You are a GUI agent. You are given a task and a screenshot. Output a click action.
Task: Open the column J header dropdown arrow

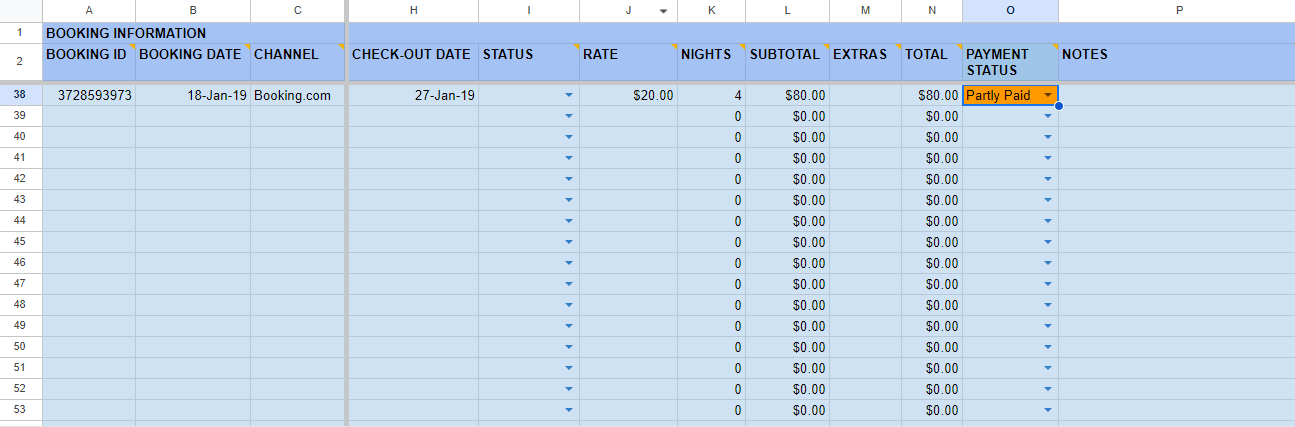tap(662, 11)
